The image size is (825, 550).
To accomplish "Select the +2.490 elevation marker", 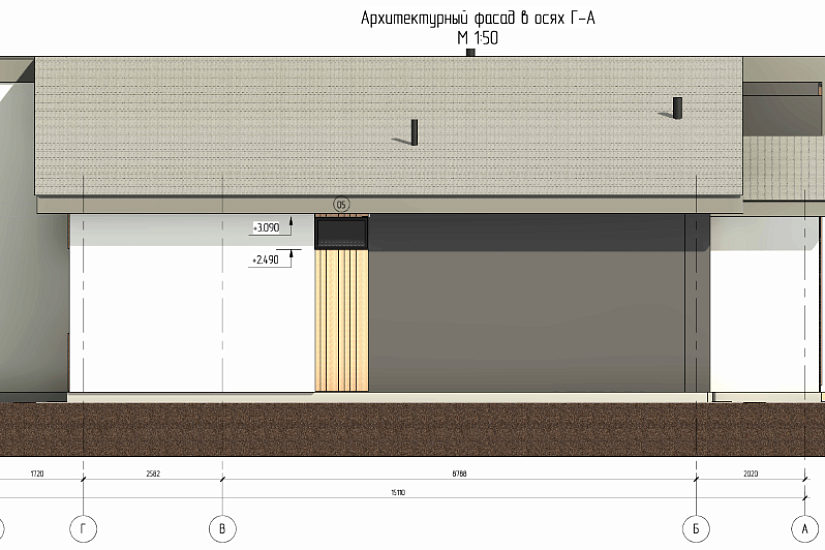I will click(267, 258).
